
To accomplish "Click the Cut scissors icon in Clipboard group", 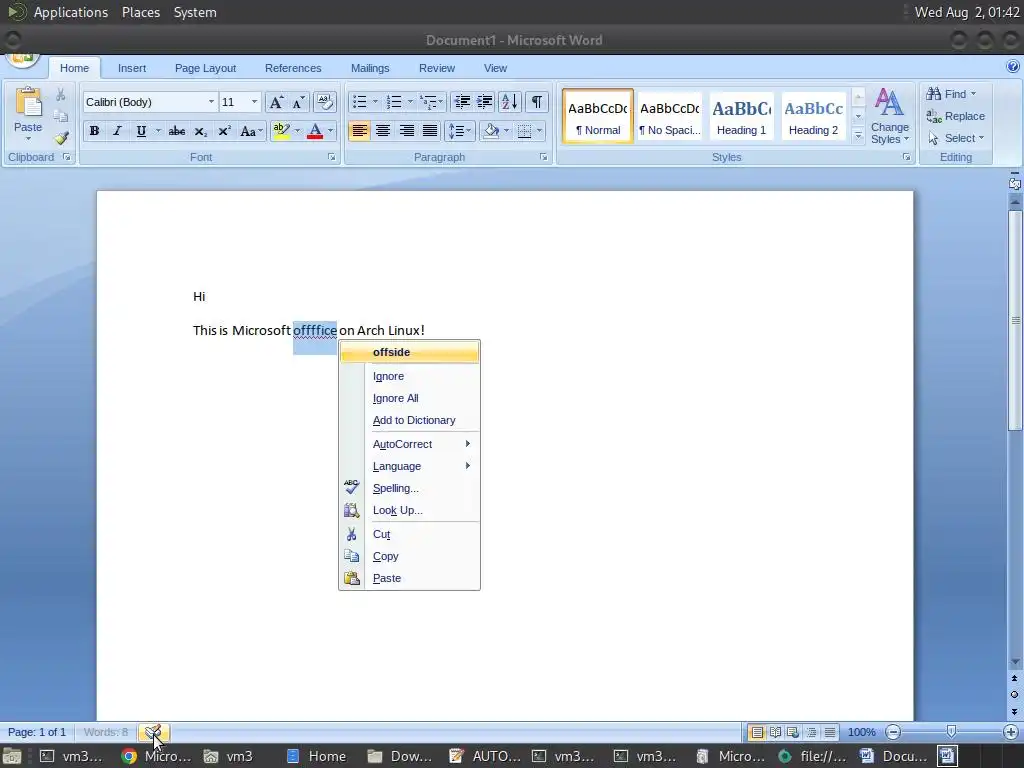I will (x=60, y=95).
